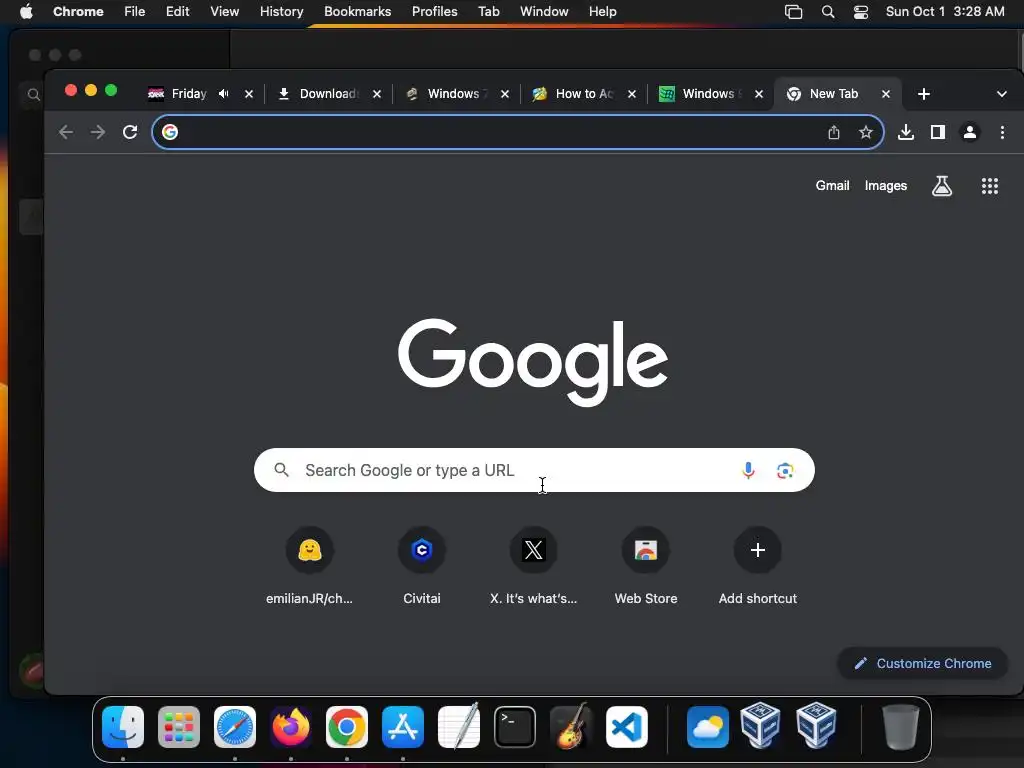1024x768 pixels.
Task: Open the profile avatar button
Action: (970, 133)
